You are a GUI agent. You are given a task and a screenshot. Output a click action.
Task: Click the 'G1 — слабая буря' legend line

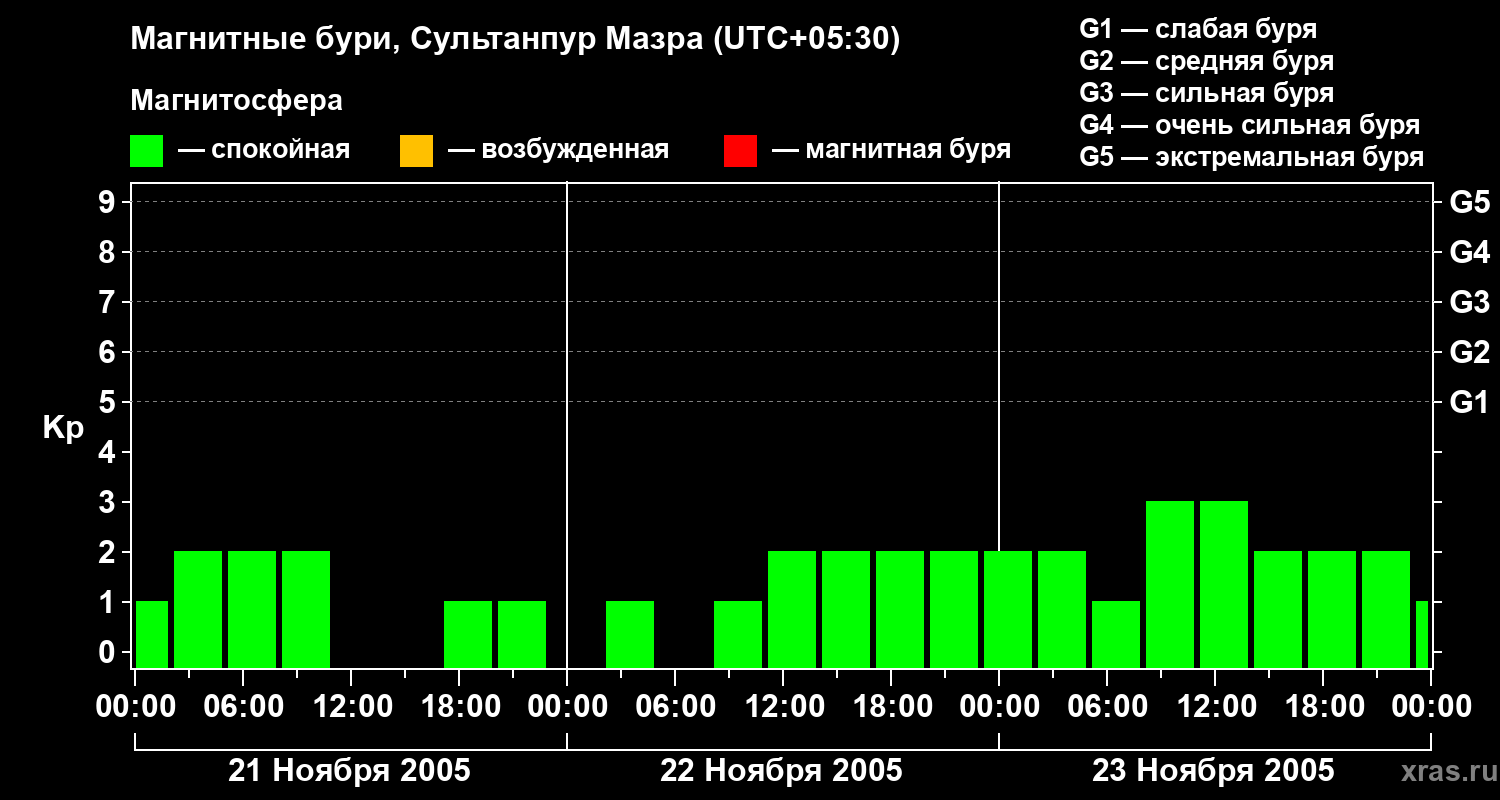[1198, 29]
